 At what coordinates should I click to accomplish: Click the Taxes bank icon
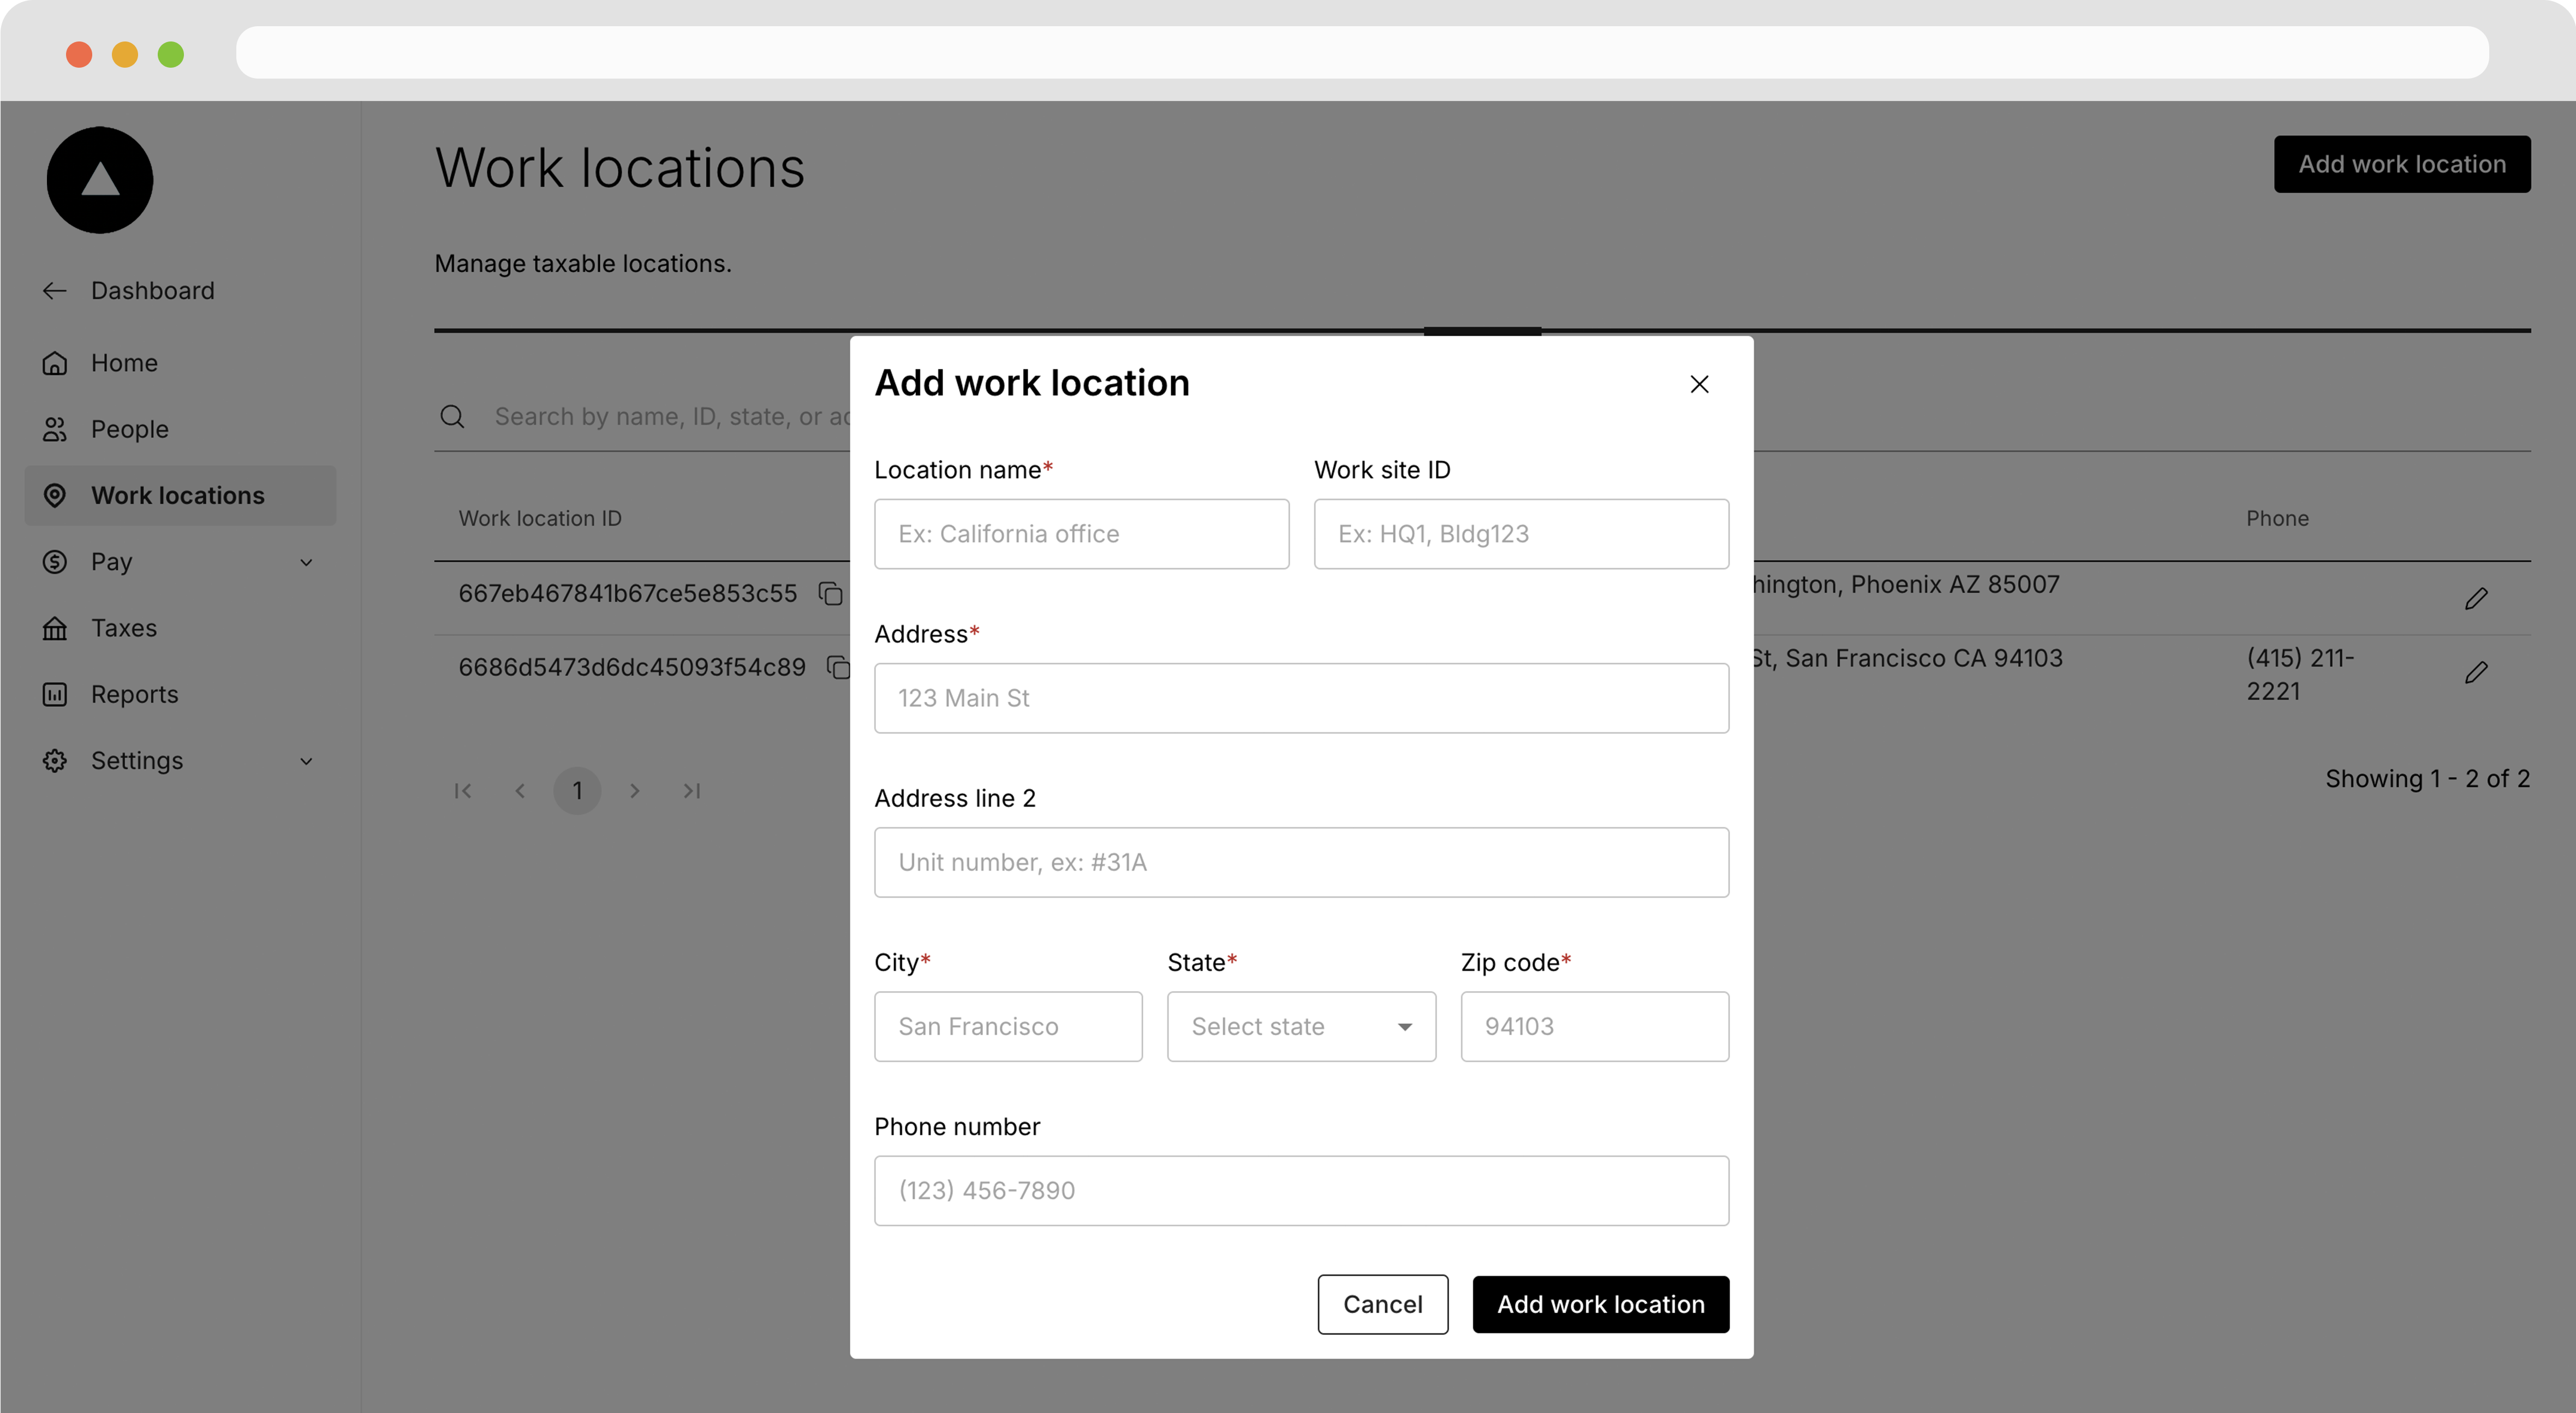tap(55, 628)
